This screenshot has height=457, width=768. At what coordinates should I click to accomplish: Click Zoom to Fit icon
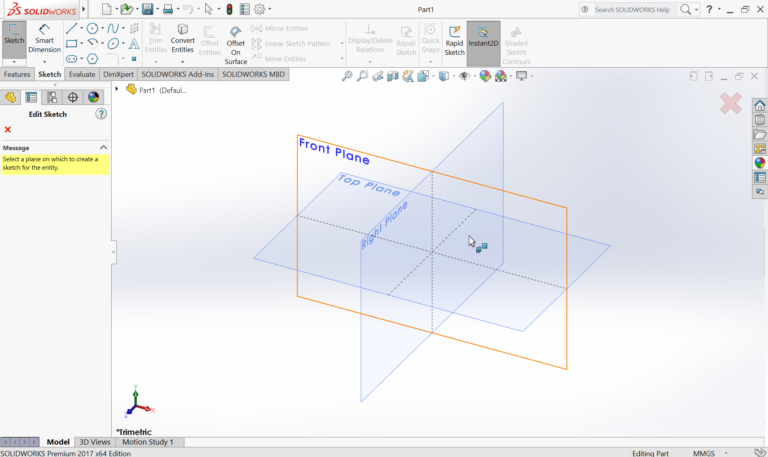click(347, 76)
